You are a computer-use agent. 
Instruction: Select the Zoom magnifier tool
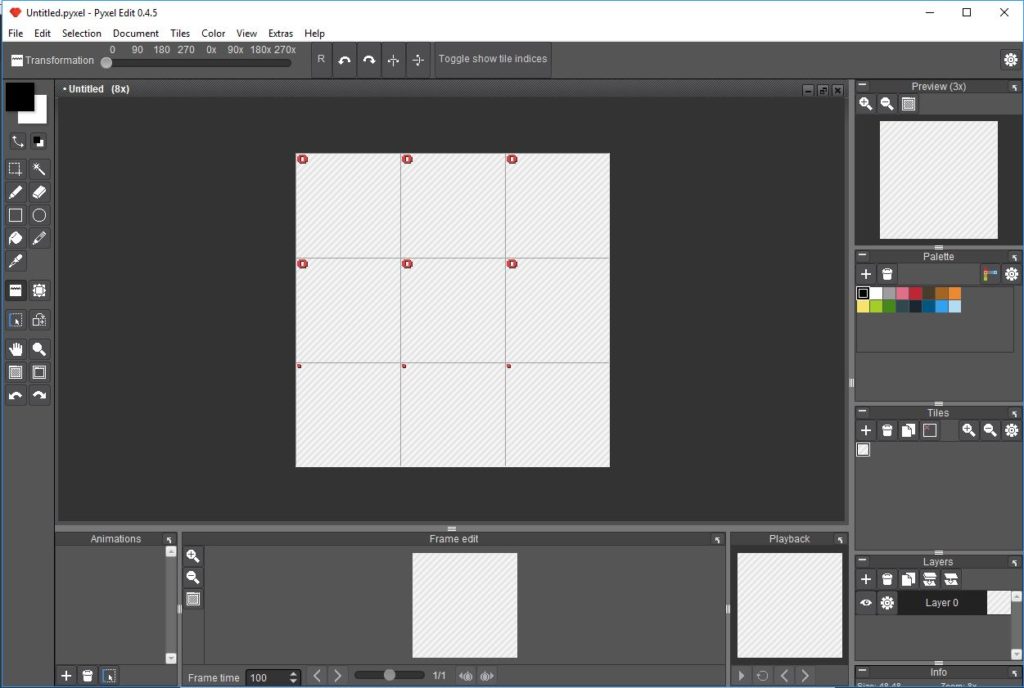click(x=38, y=348)
